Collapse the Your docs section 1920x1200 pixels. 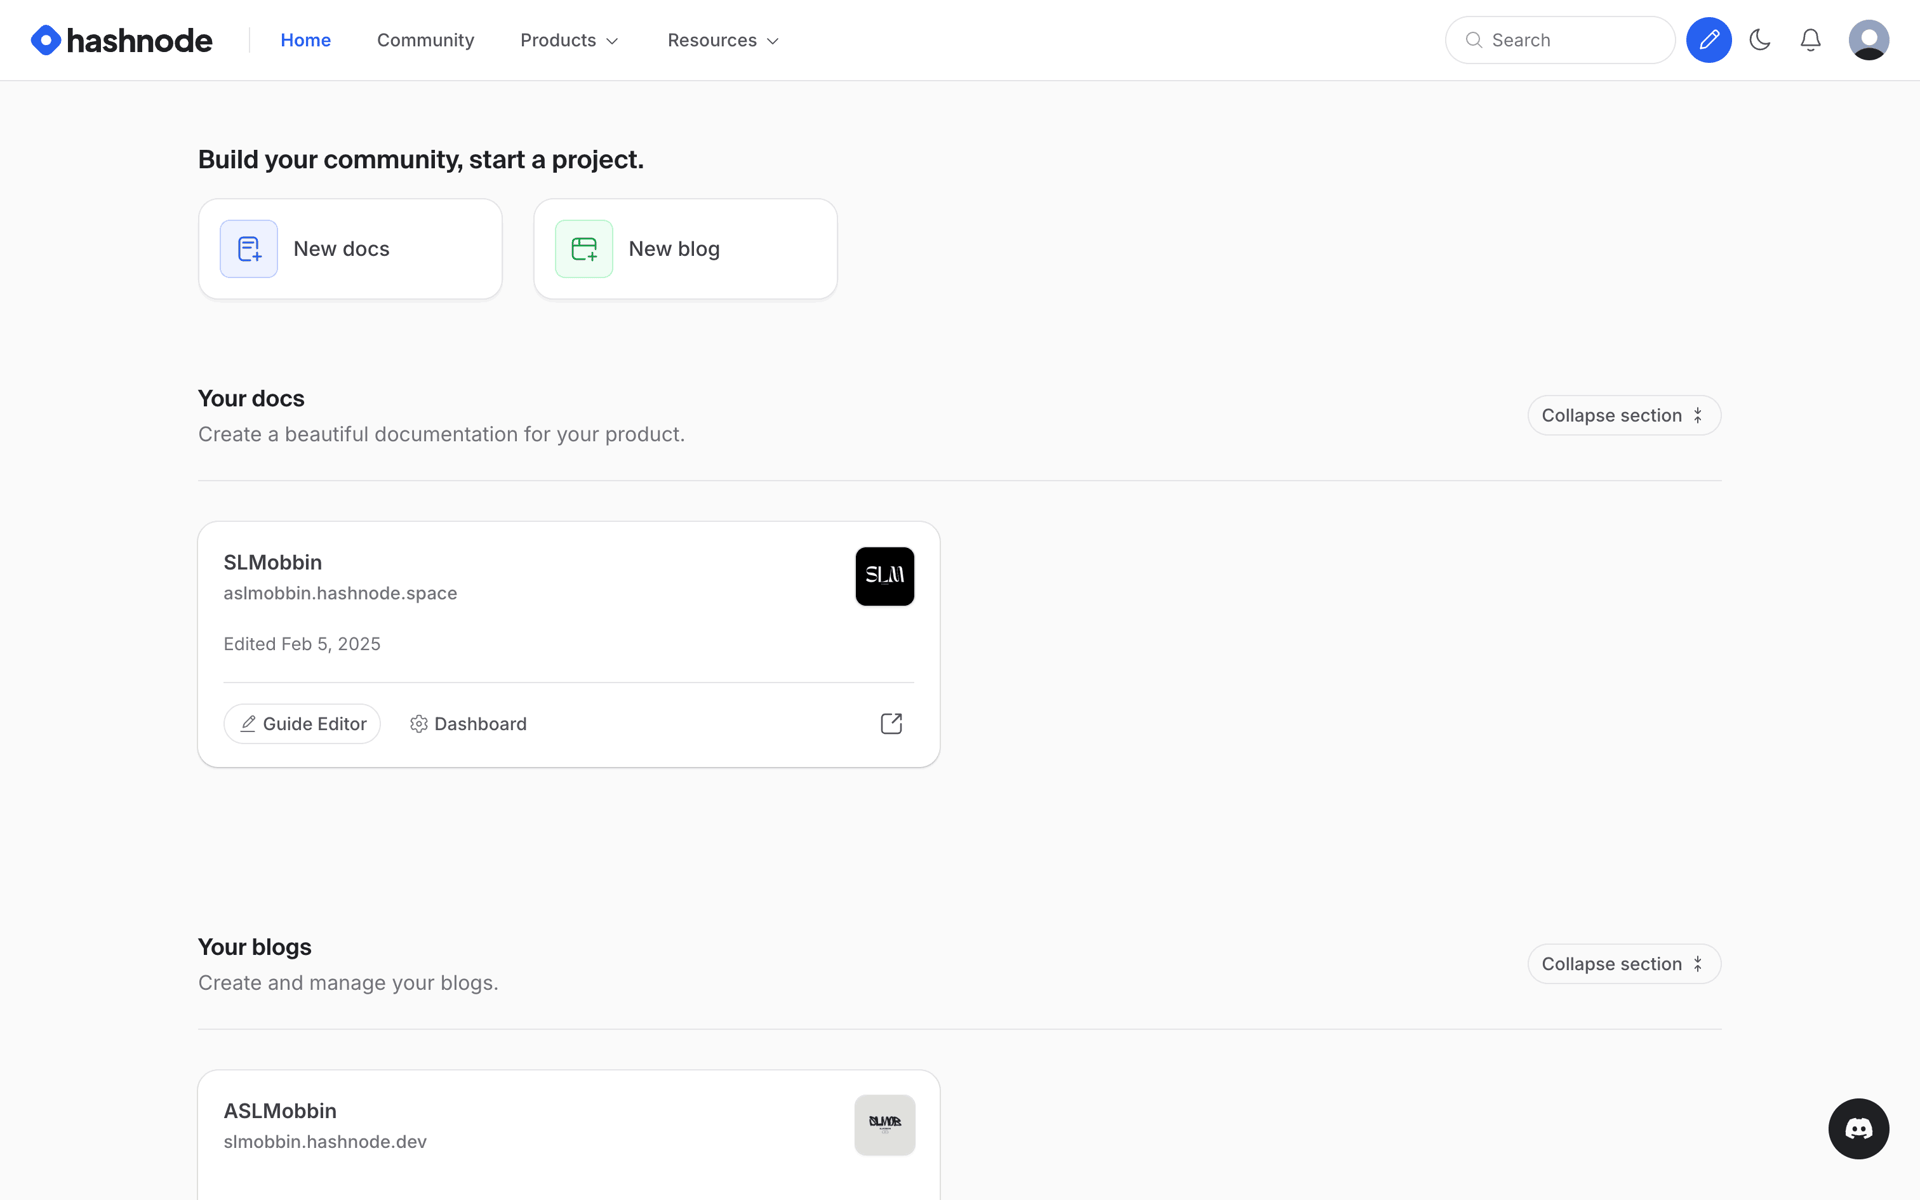tap(1624, 415)
